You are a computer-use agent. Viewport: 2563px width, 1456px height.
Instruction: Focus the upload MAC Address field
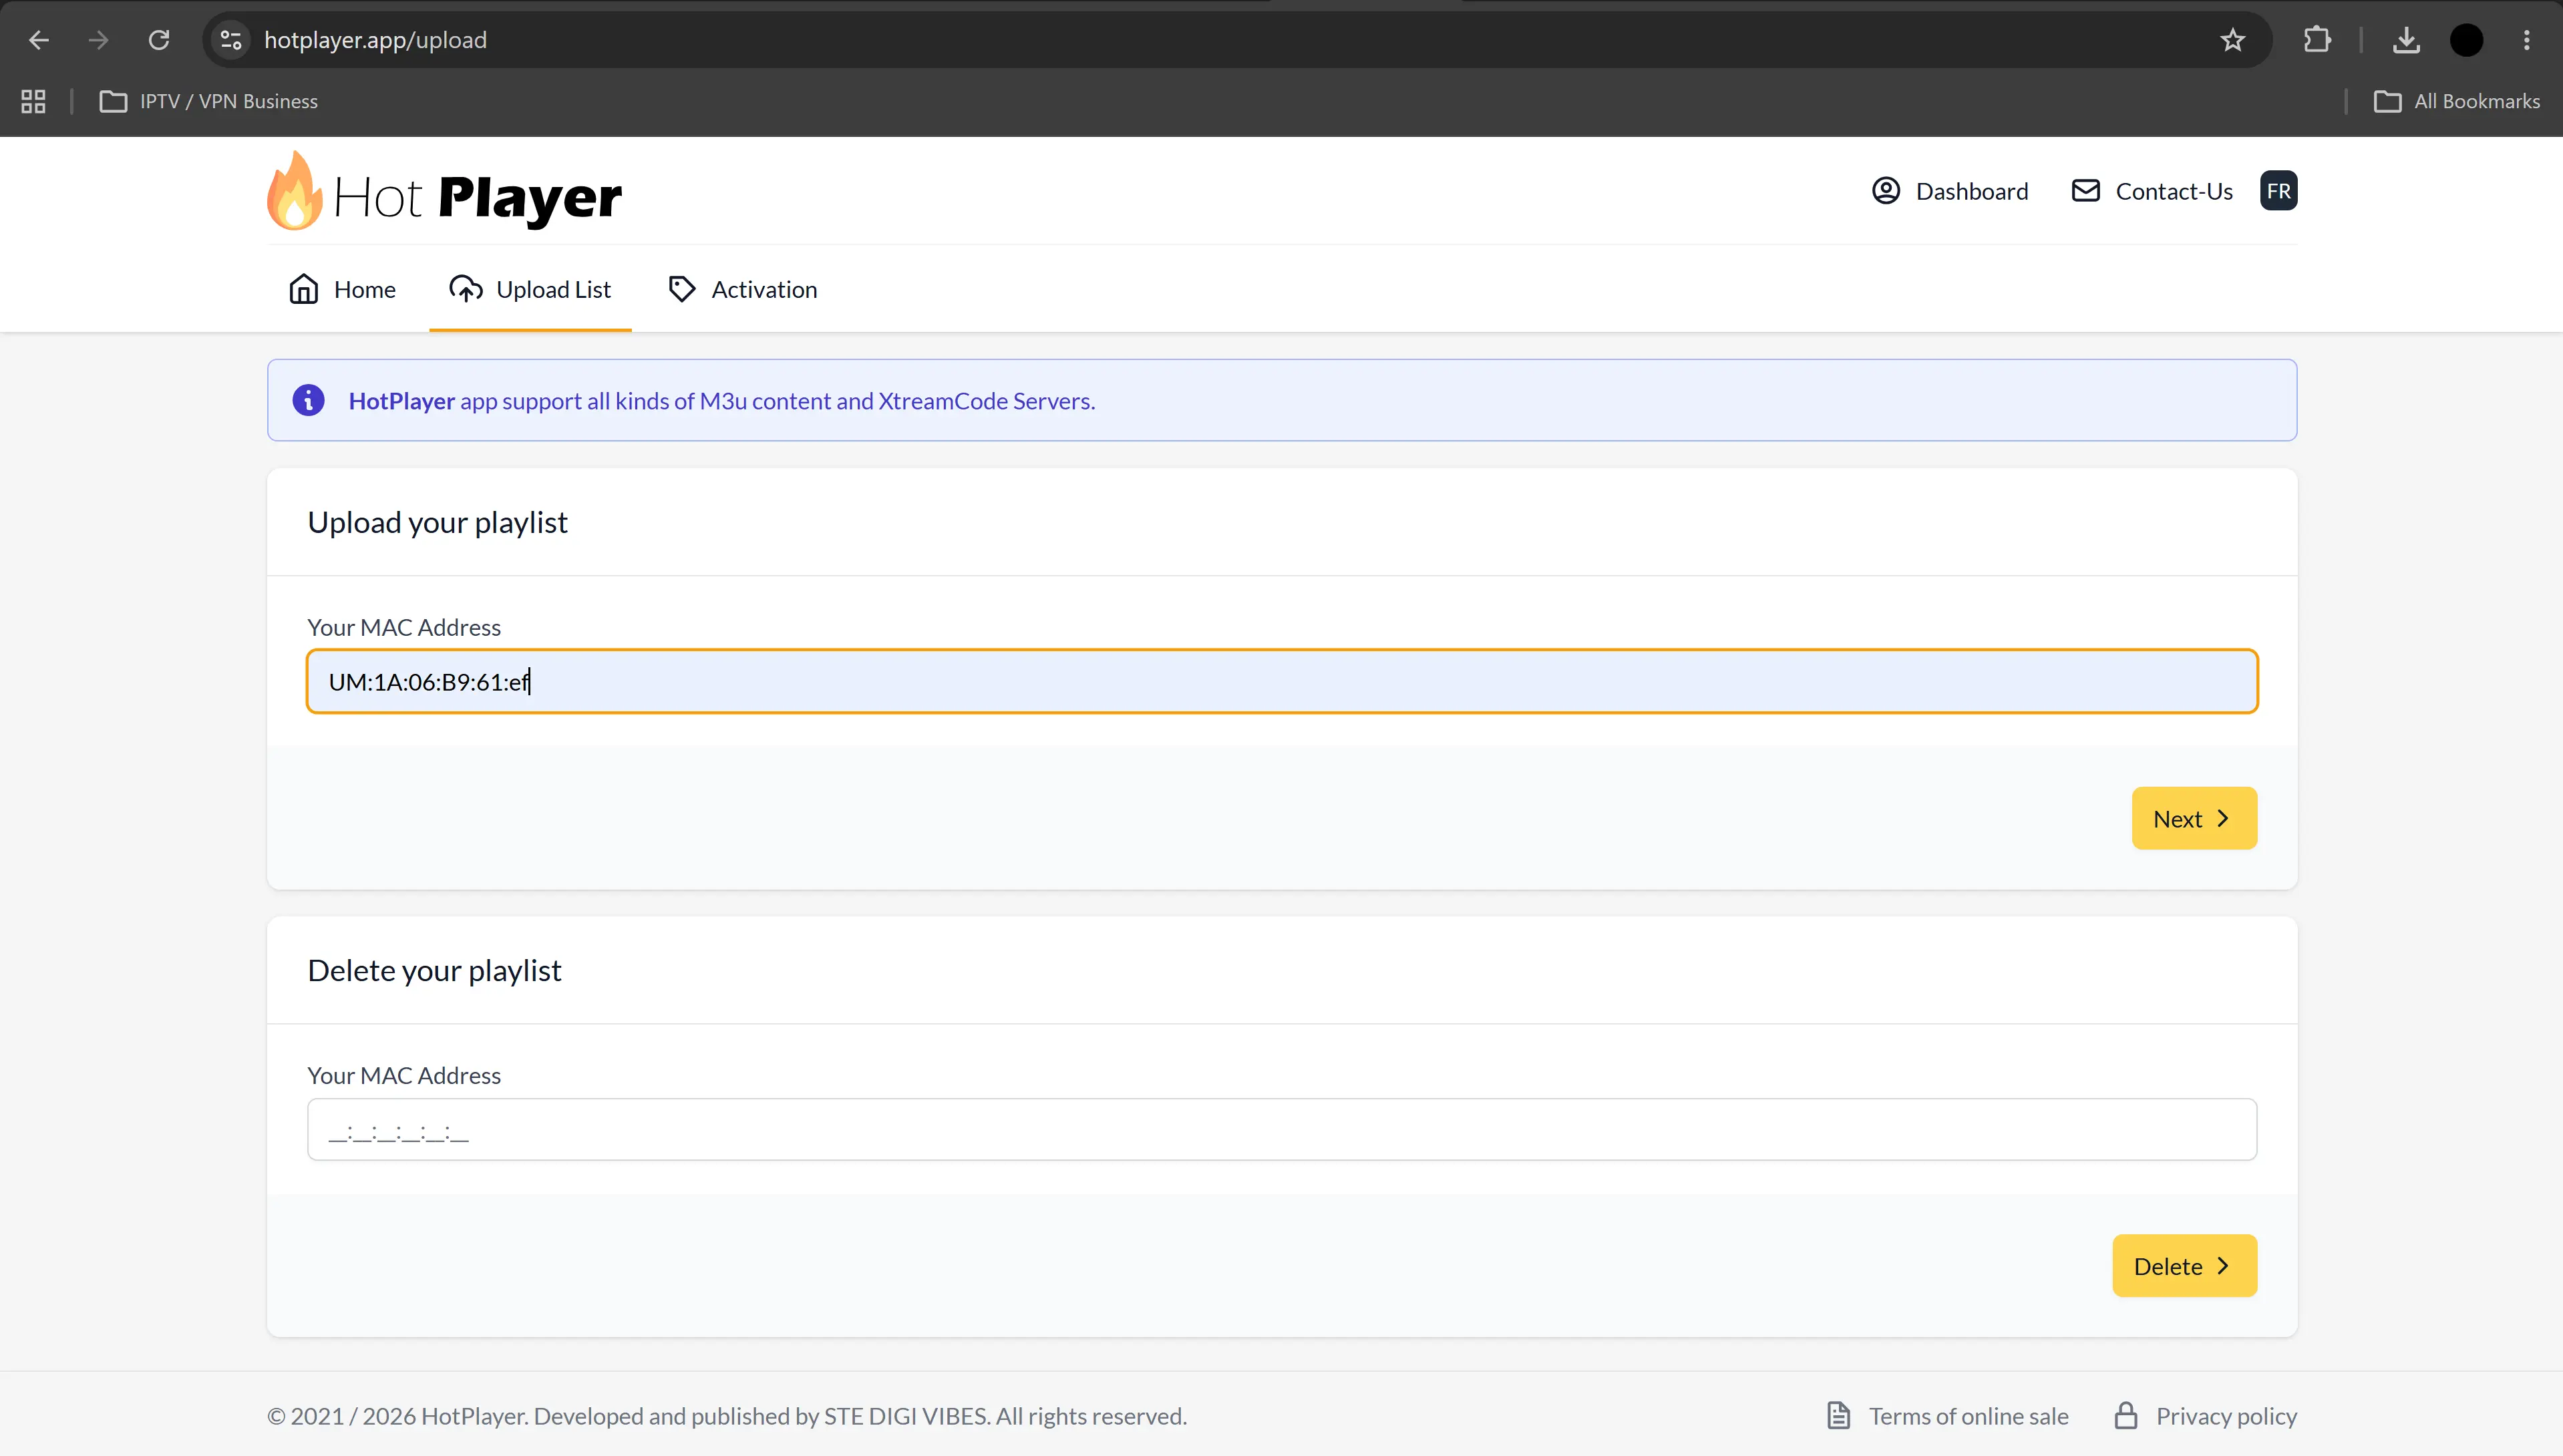tap(1282, 681)
